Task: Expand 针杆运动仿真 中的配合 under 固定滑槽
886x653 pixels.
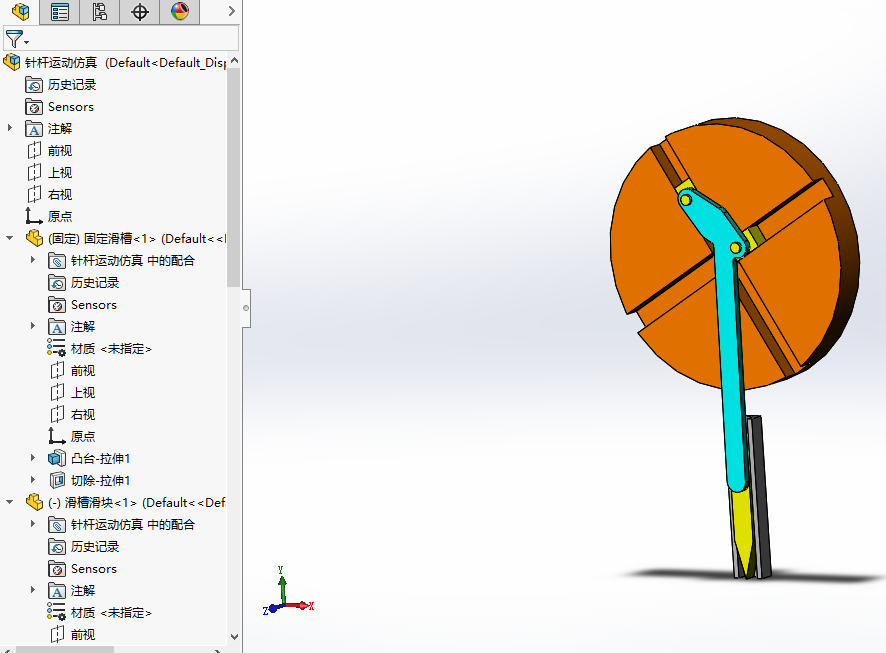Action: [33, 260]
